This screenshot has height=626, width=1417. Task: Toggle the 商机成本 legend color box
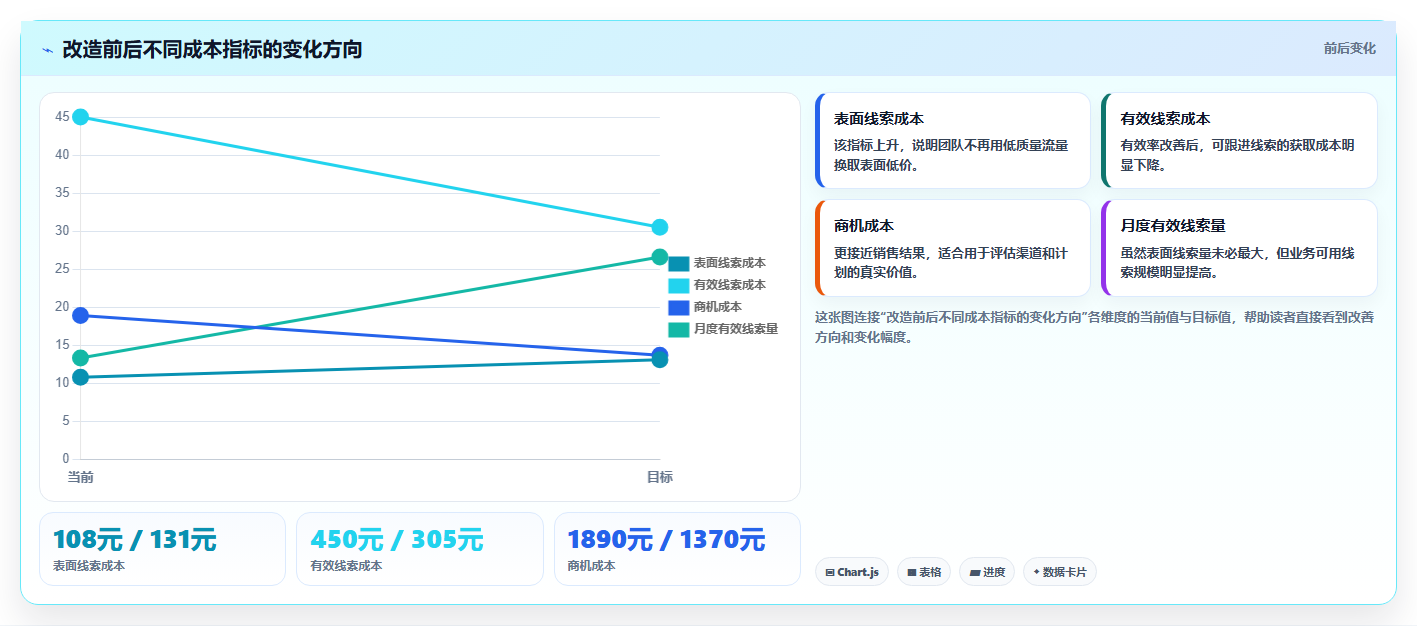pos(678,308)
